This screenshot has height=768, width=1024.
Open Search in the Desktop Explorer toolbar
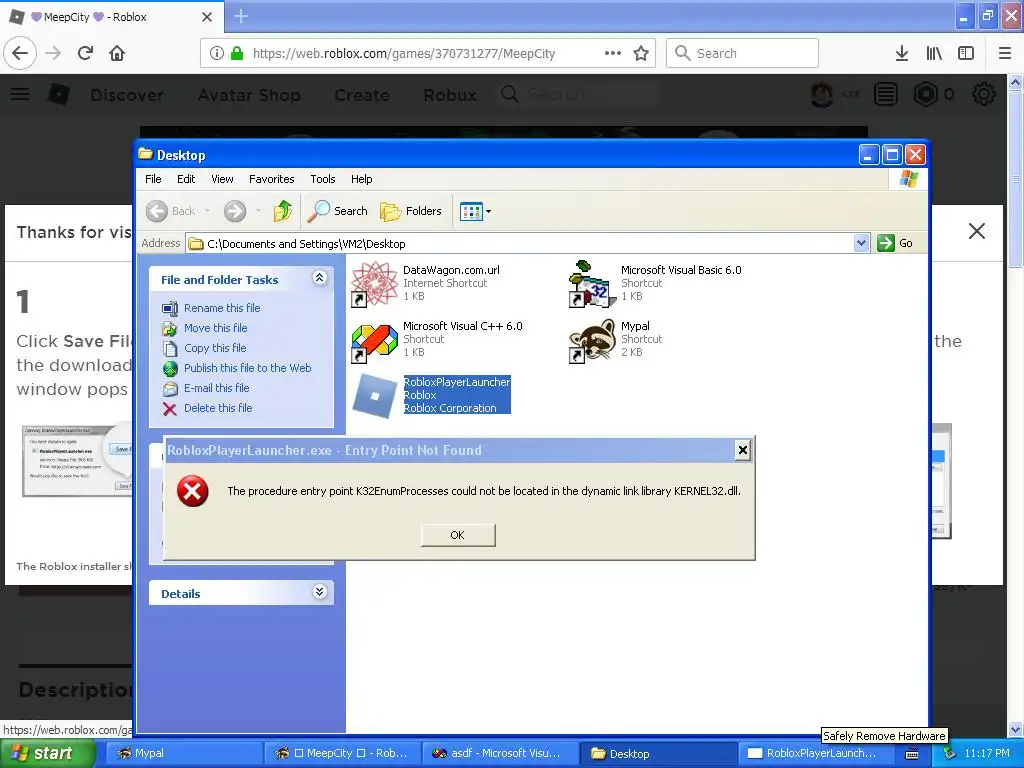click(338, 211)
